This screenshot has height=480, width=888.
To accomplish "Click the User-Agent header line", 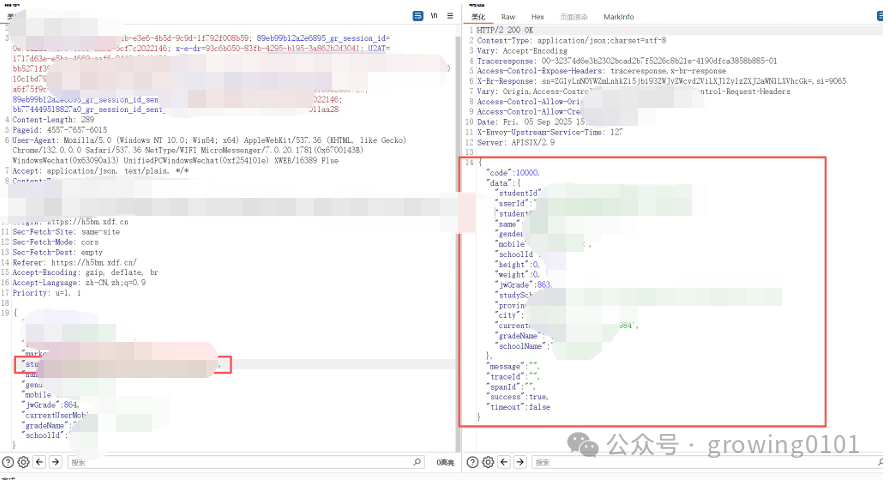I will [x=210, y=151].
